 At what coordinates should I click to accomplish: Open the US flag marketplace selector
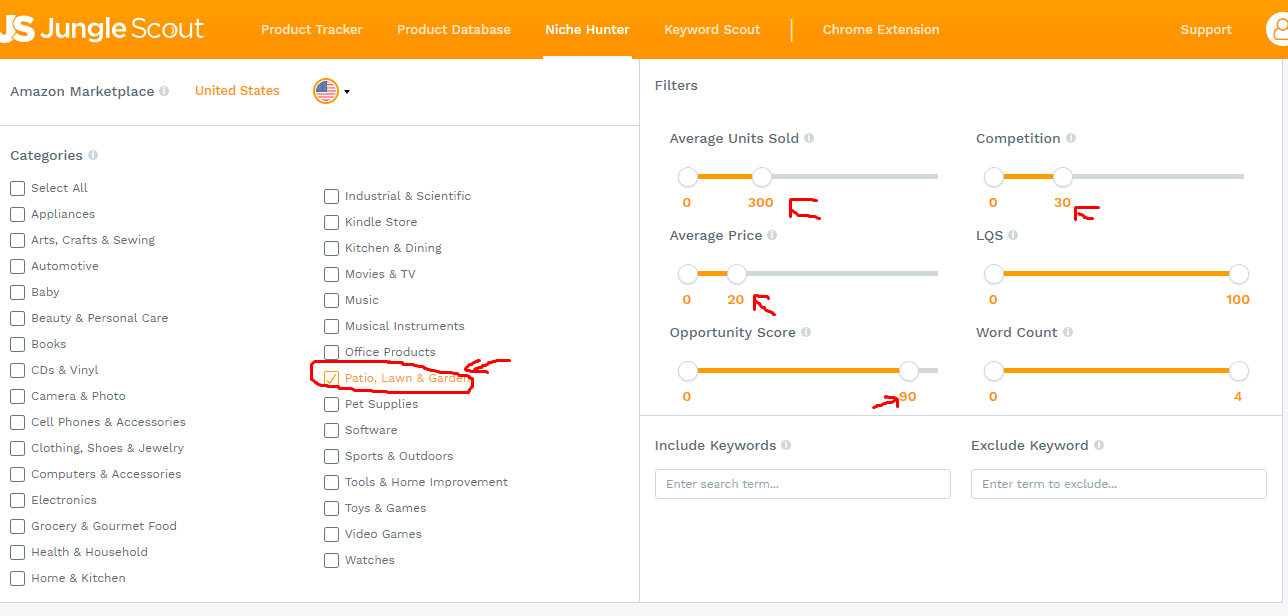point(326,91)
